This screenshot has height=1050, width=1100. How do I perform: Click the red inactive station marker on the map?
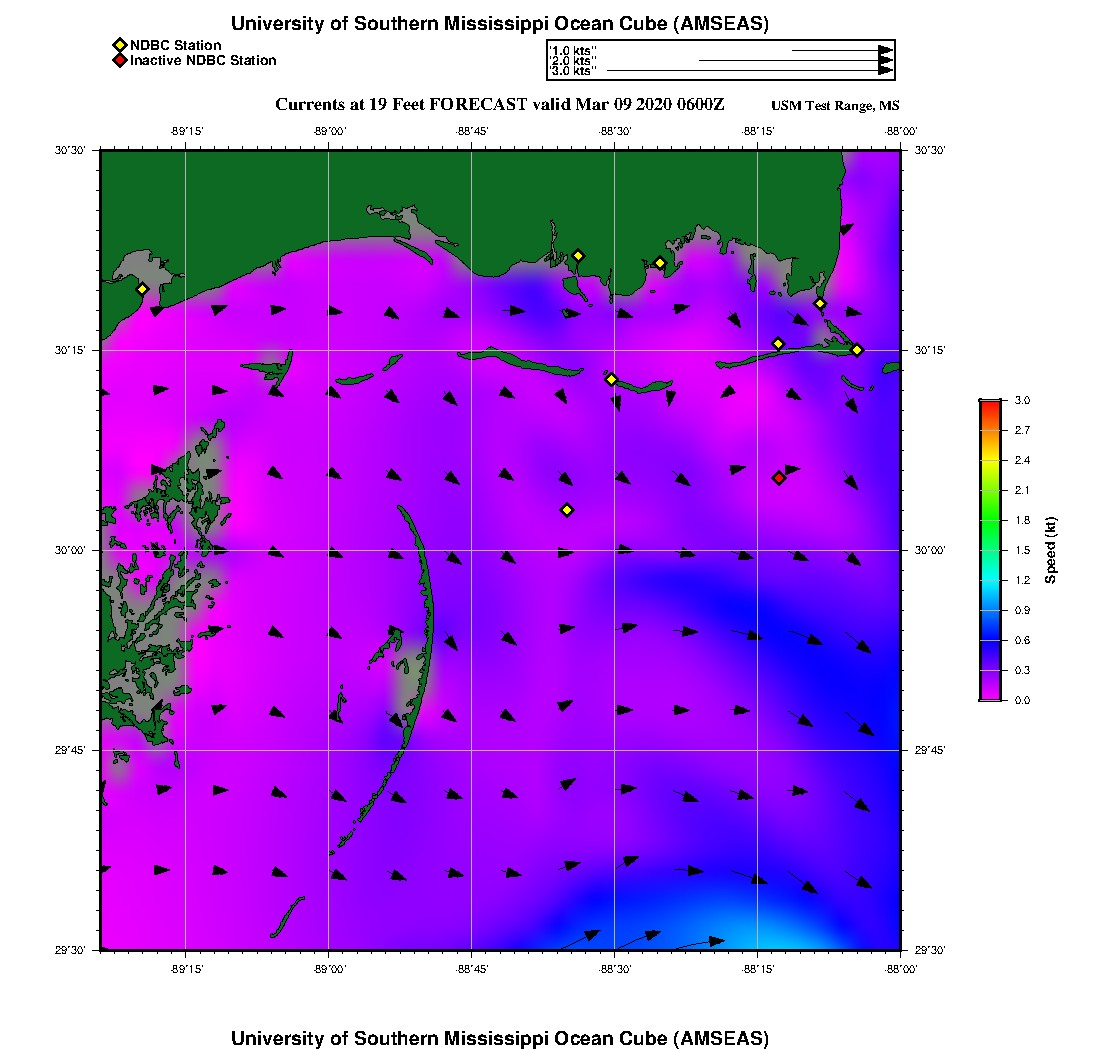[x=779, y=478]
